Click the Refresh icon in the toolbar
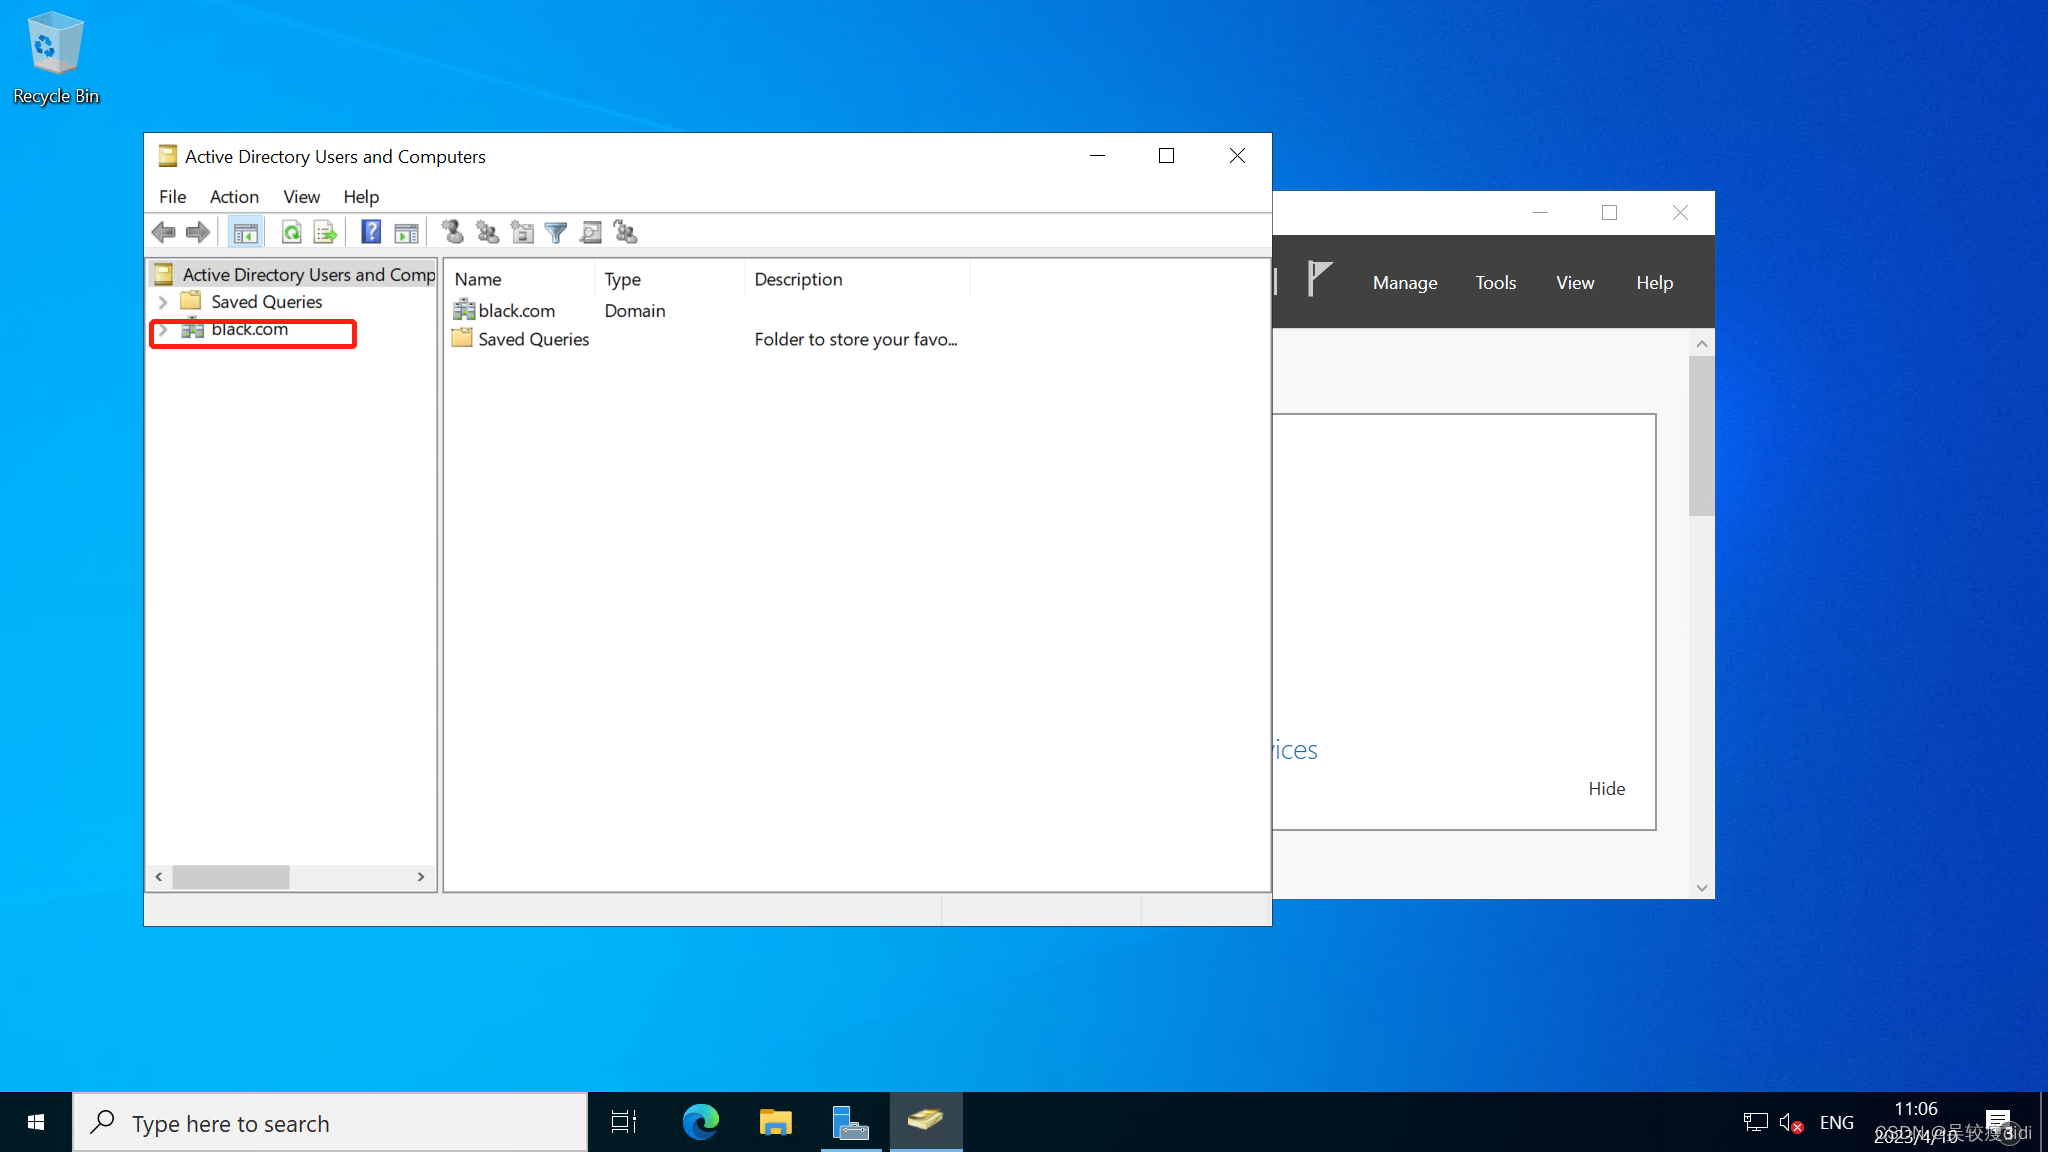This screenshot has height=1152, width=2048. pyautogui.click(x=291, y=232)
